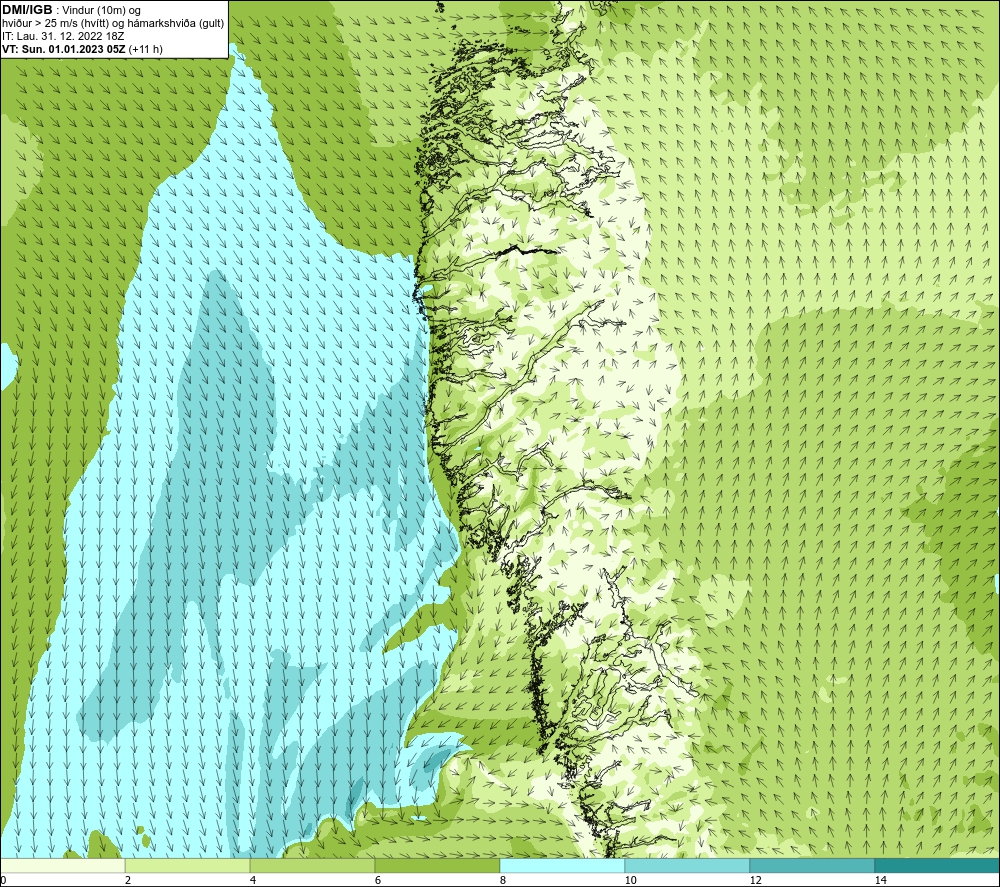Click the 'IT: Lau. 31. 12. 2022 18Z' line
This screenshot has height=887, width=1000.
pos(63,36)
